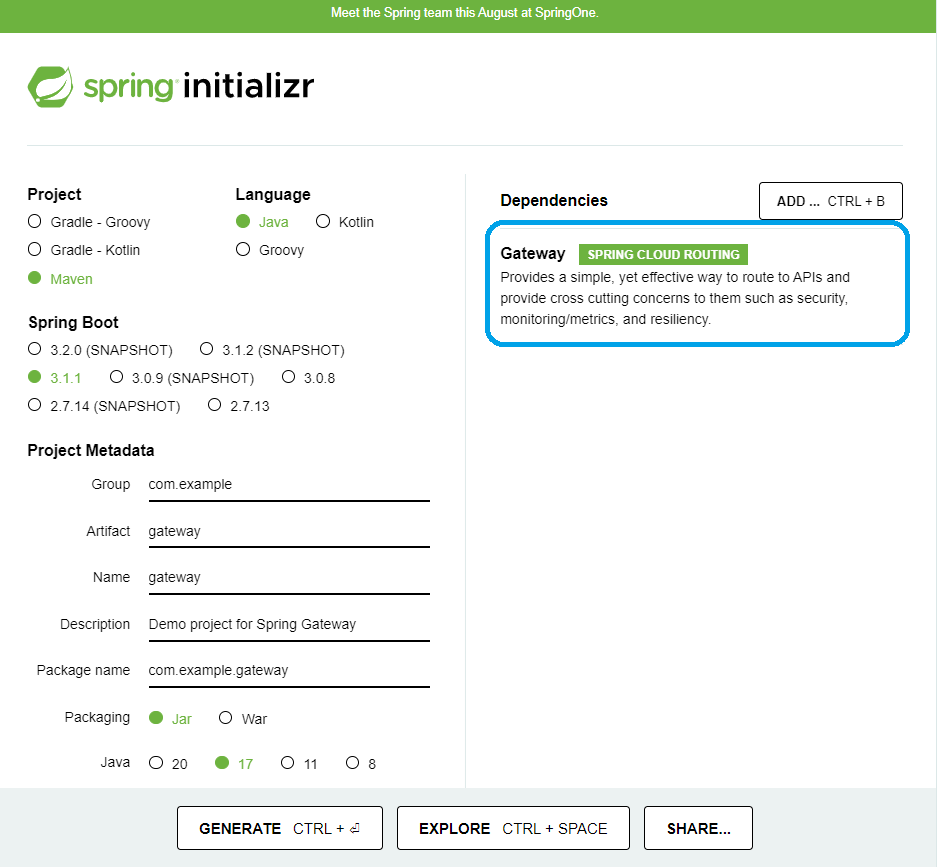The height and width of the screenshot is (867, 946).
Task: Select Java version 8
Action: (361, 763)
